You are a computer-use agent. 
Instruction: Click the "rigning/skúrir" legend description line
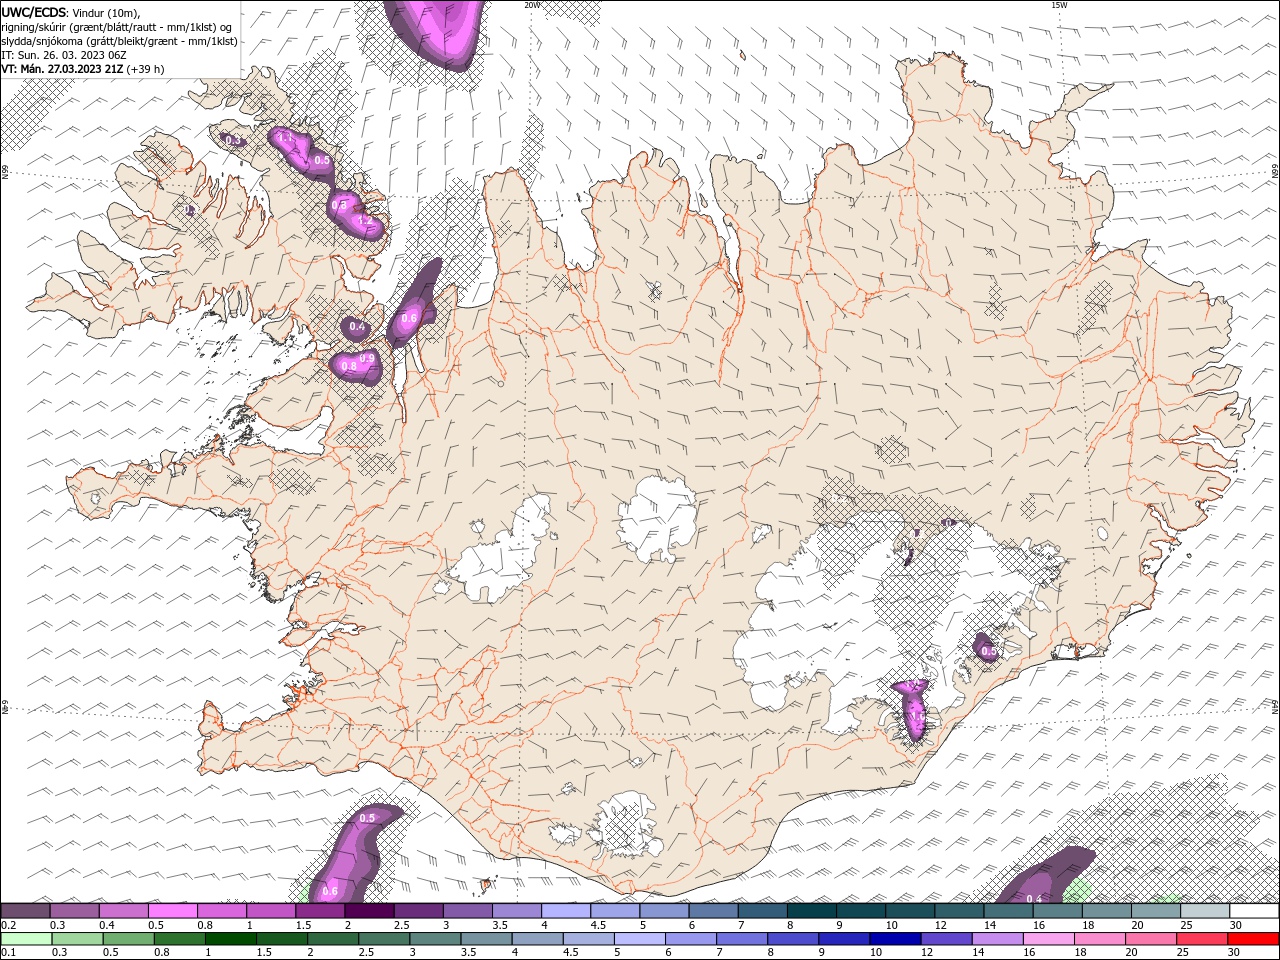coord(115,27)
